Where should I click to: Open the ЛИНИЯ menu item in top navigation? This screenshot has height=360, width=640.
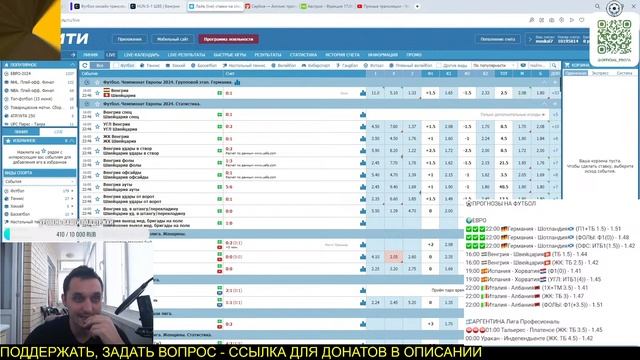pyautogui.click(x=91, y=55)
